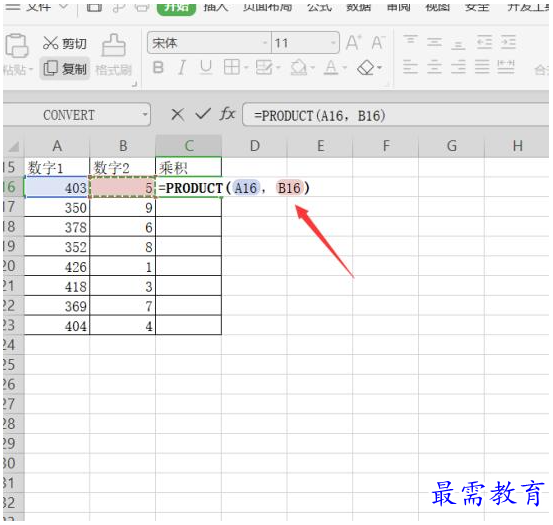Open the Page Layout (页面布局) tab

[x=267, y=8]
